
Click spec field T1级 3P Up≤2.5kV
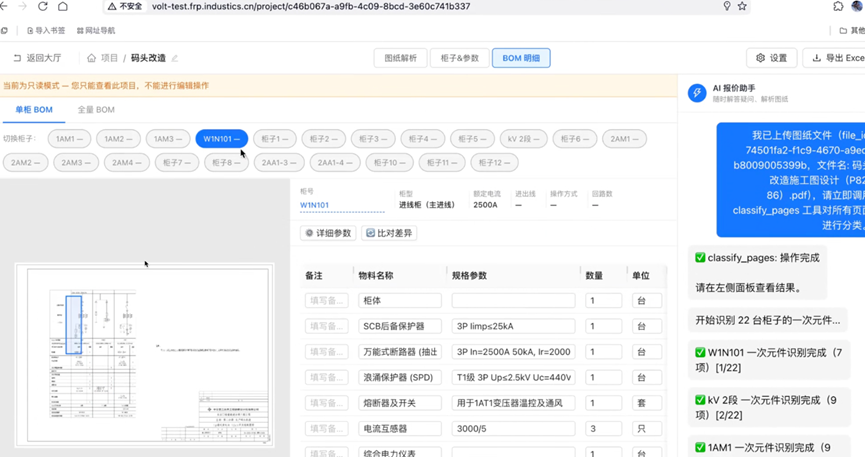click(x=513, y=378)
